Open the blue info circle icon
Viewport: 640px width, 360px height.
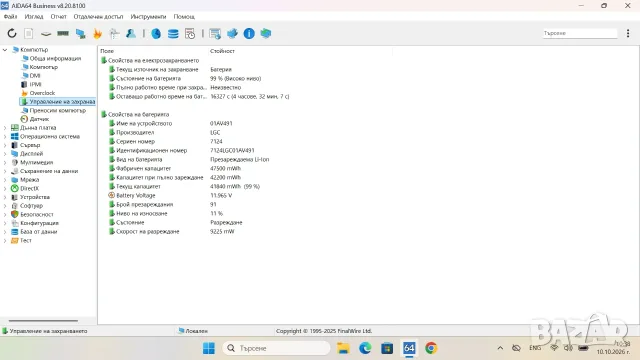[249, 33]
